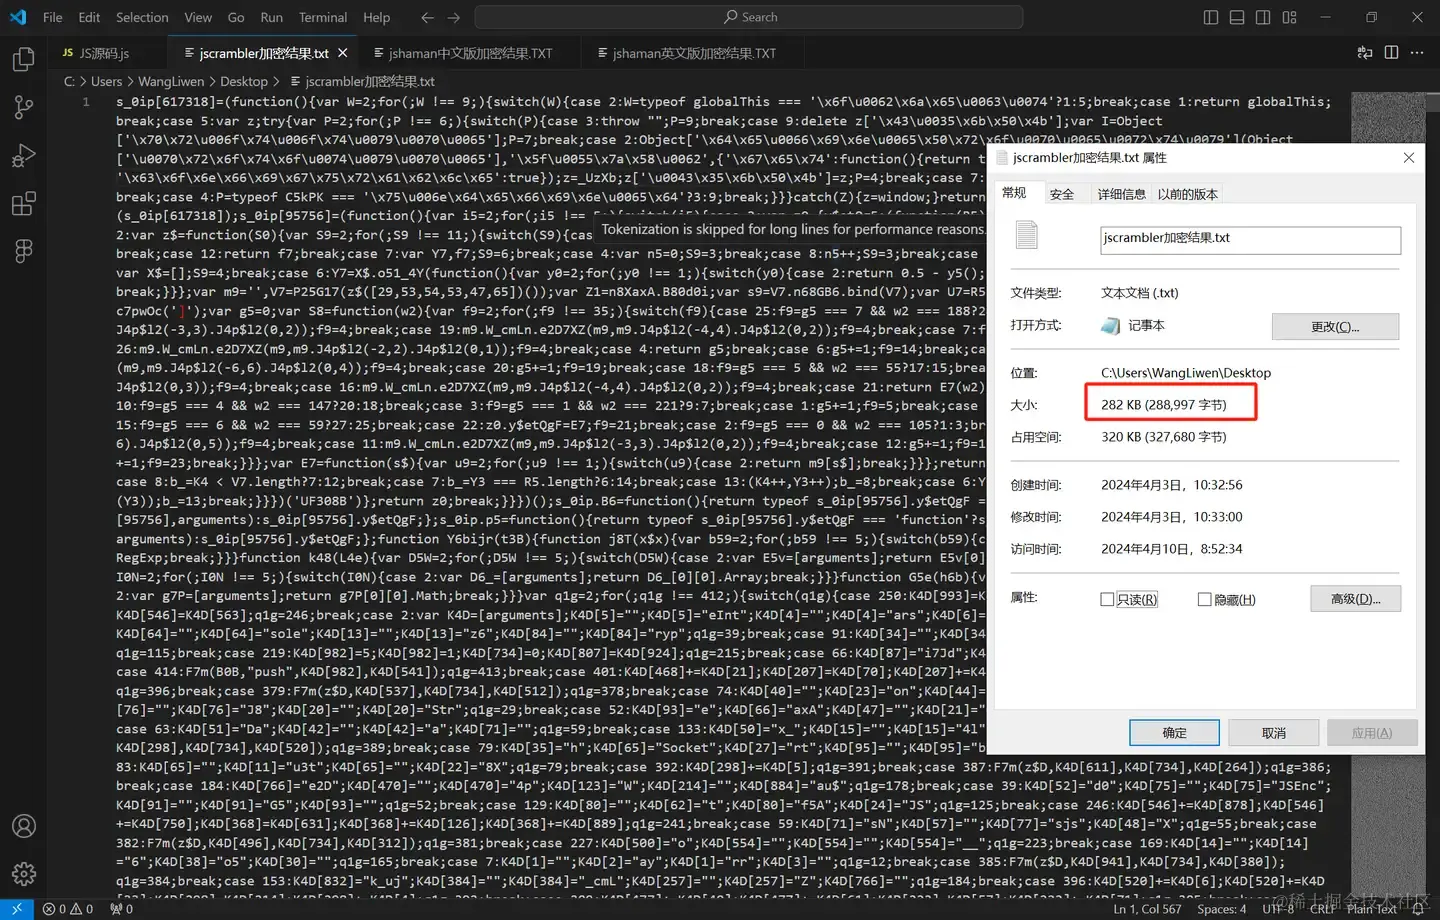Go forward with the right arrow

click(454, 17)
